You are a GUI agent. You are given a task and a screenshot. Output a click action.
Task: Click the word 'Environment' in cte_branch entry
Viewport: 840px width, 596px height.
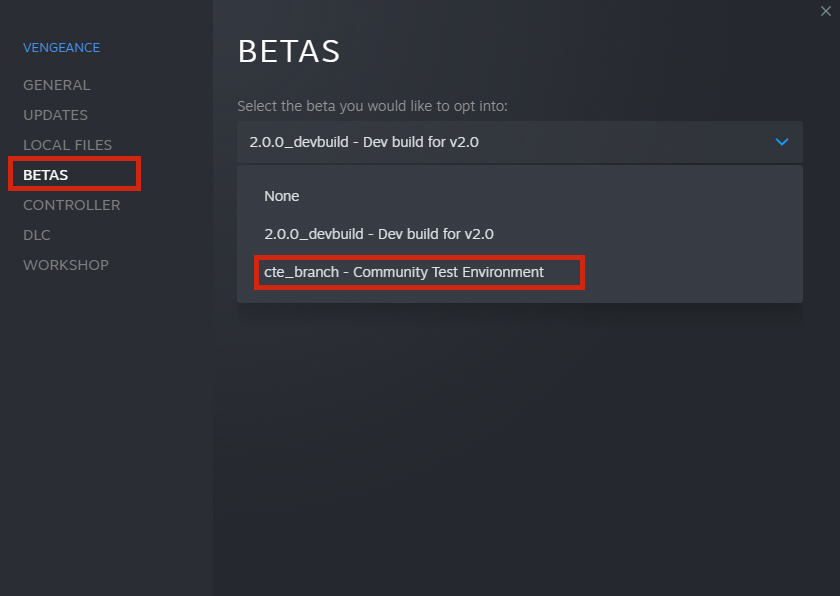tap(503, 272)
